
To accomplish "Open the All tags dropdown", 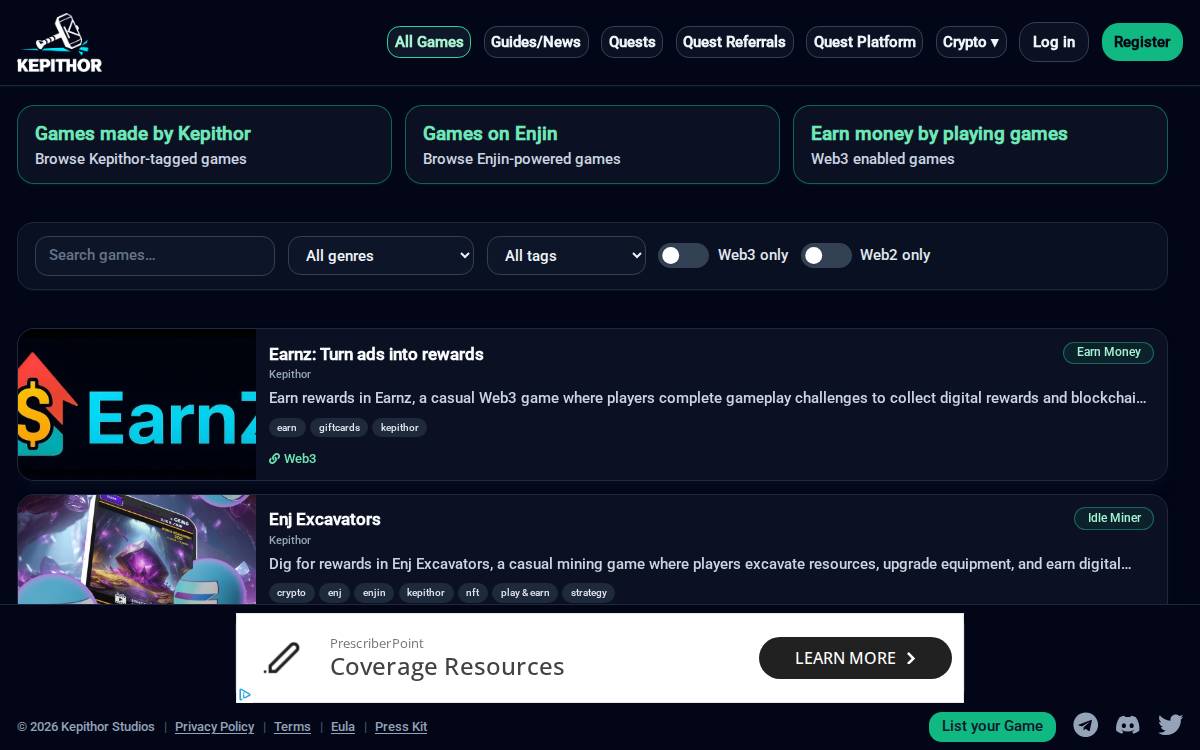I will click(x=566, y=255).
